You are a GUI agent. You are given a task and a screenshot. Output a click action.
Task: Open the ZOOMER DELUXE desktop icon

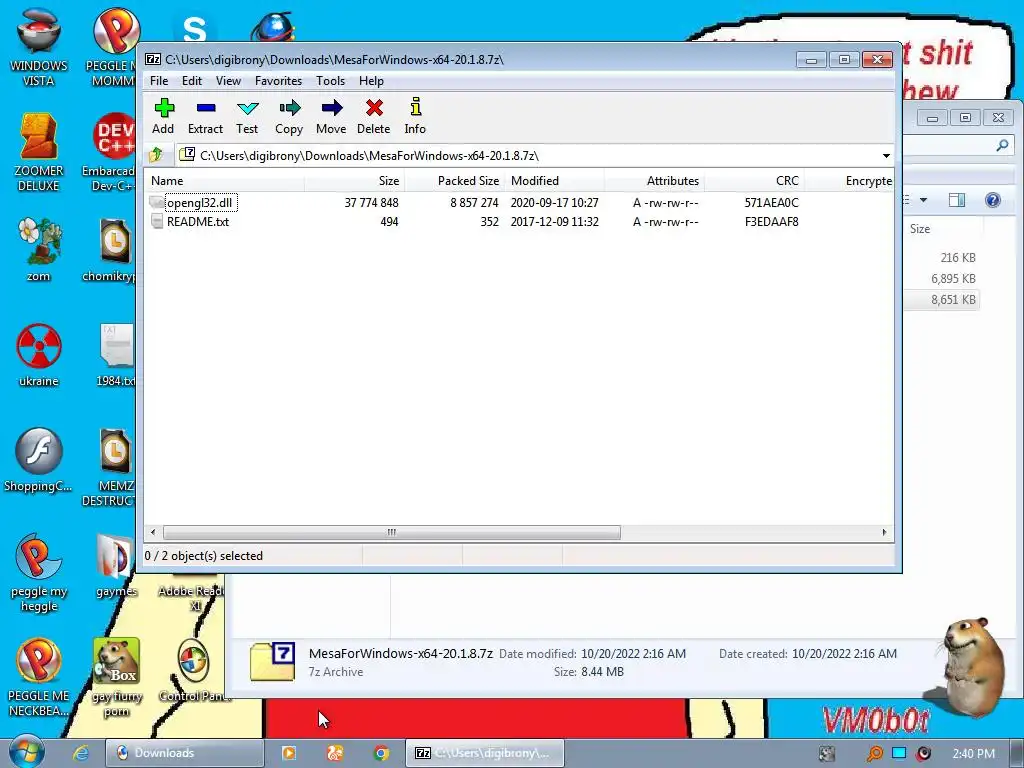coord(39,153)
